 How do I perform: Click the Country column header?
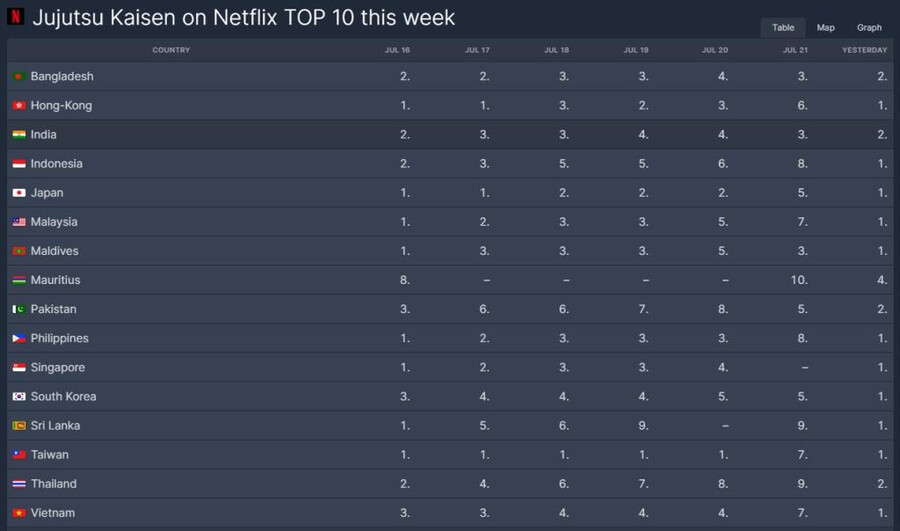pyautogui.click(x=171, y=50)
